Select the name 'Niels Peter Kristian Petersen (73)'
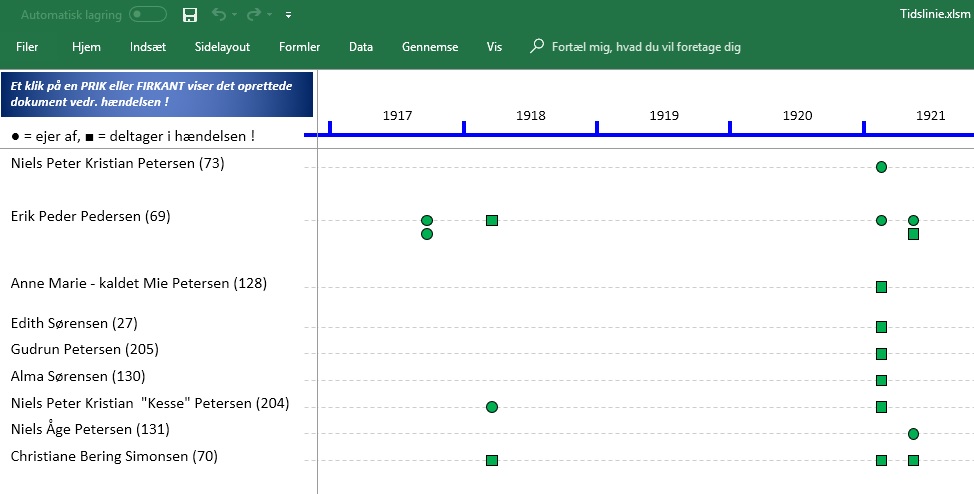This screenshot has width=974, height=494. (117, 163)
